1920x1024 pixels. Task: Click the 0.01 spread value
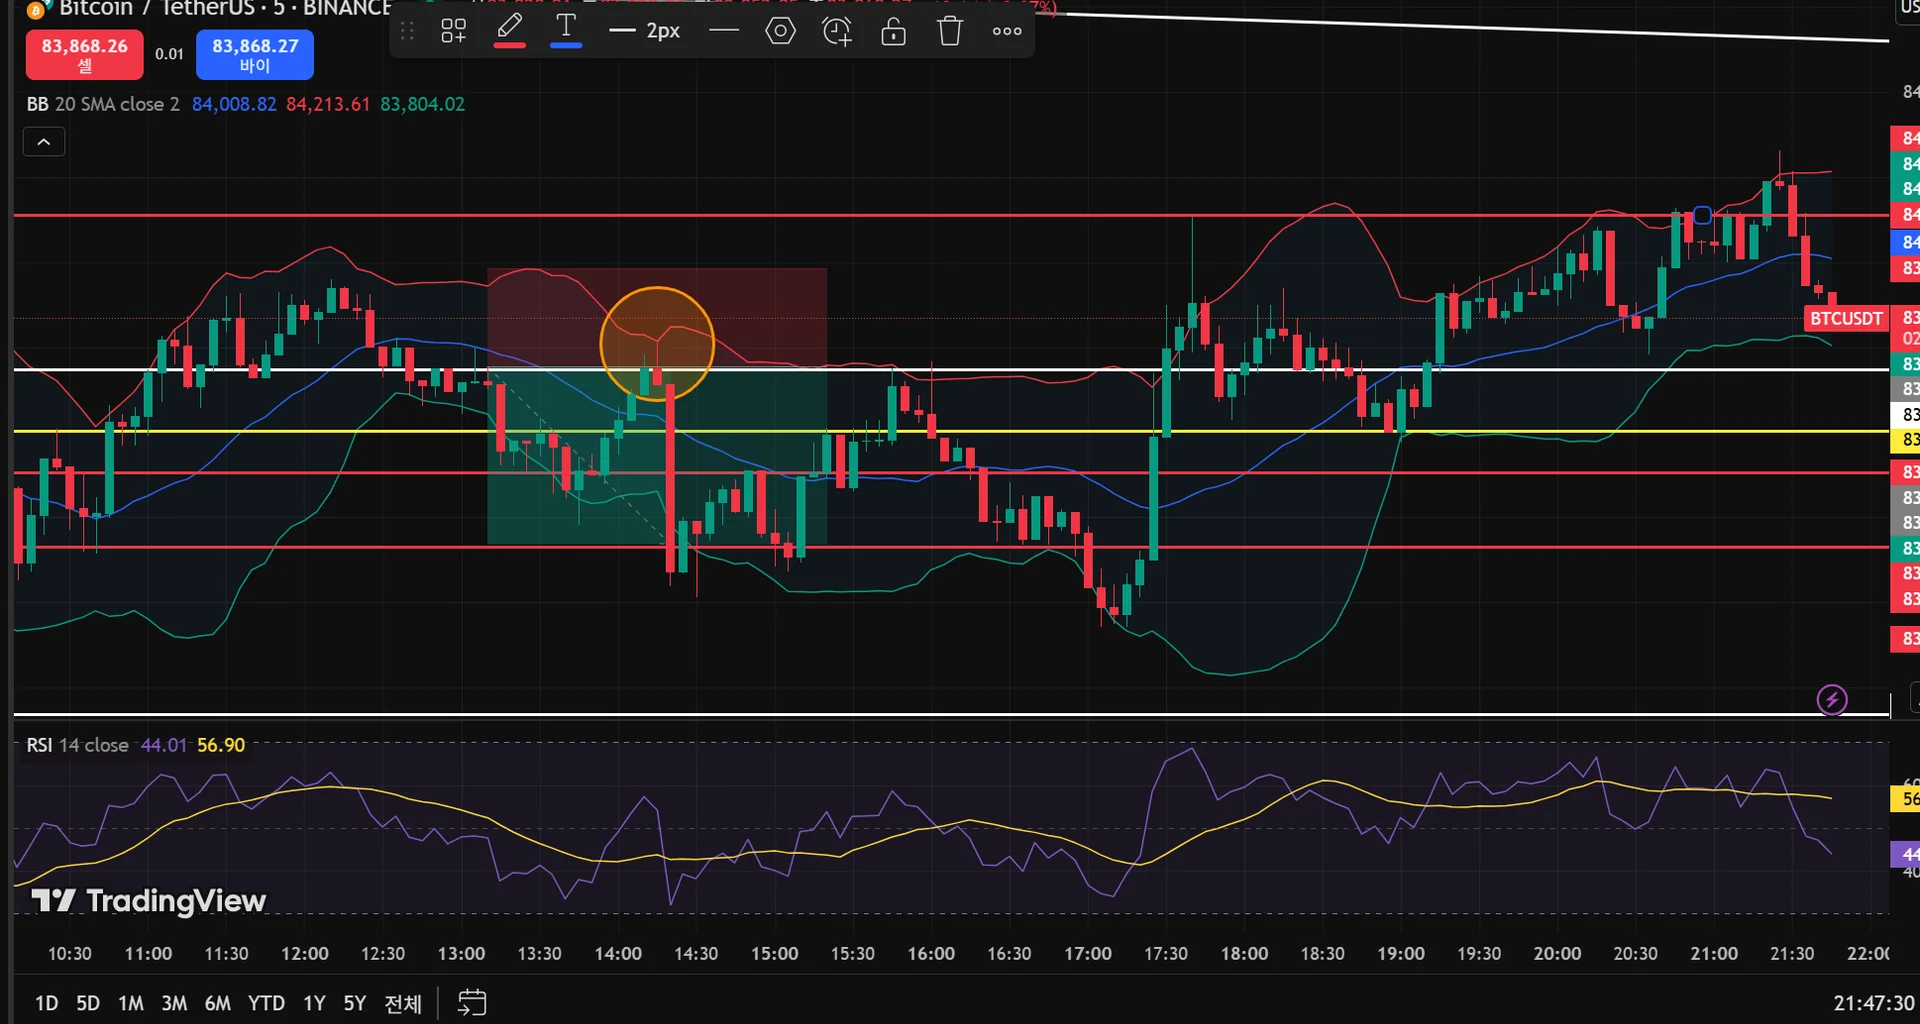pyautogui.click(x=169, y=54)
